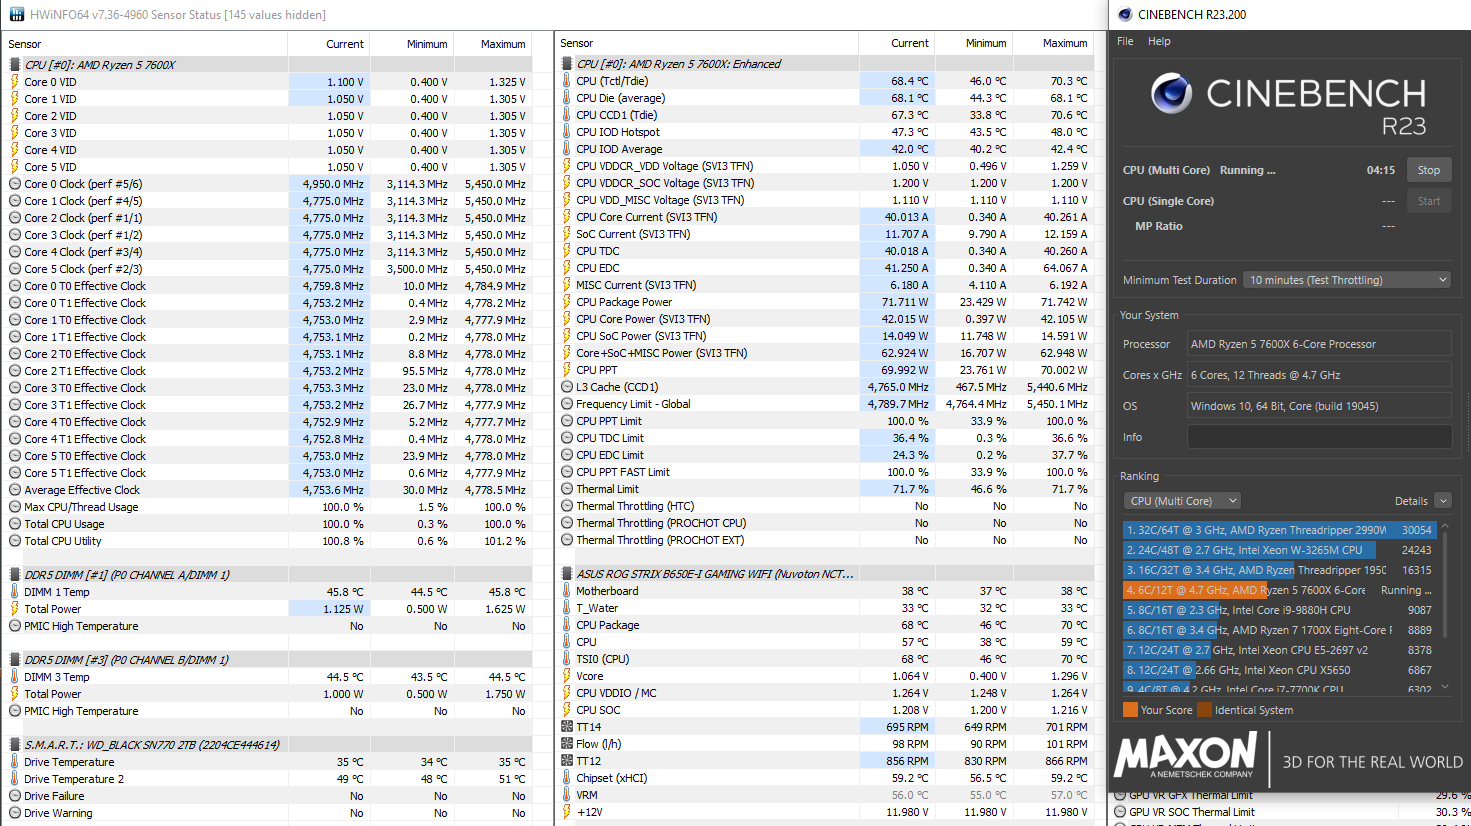Stop the running multi core test

tap(1429, 170)
